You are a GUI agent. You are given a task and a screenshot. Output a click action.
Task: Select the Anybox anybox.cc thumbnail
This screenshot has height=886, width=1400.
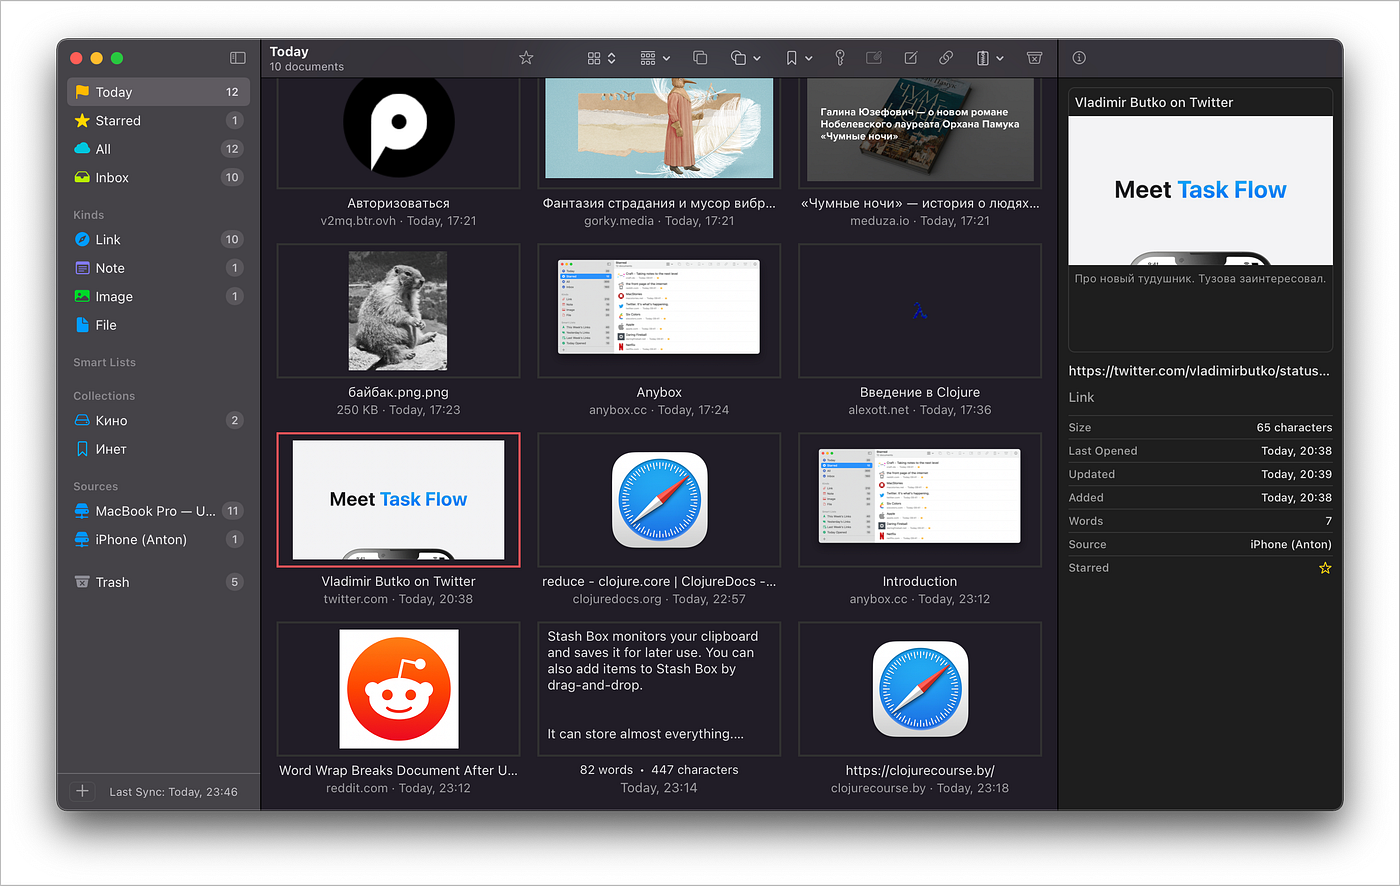point(659,311)
